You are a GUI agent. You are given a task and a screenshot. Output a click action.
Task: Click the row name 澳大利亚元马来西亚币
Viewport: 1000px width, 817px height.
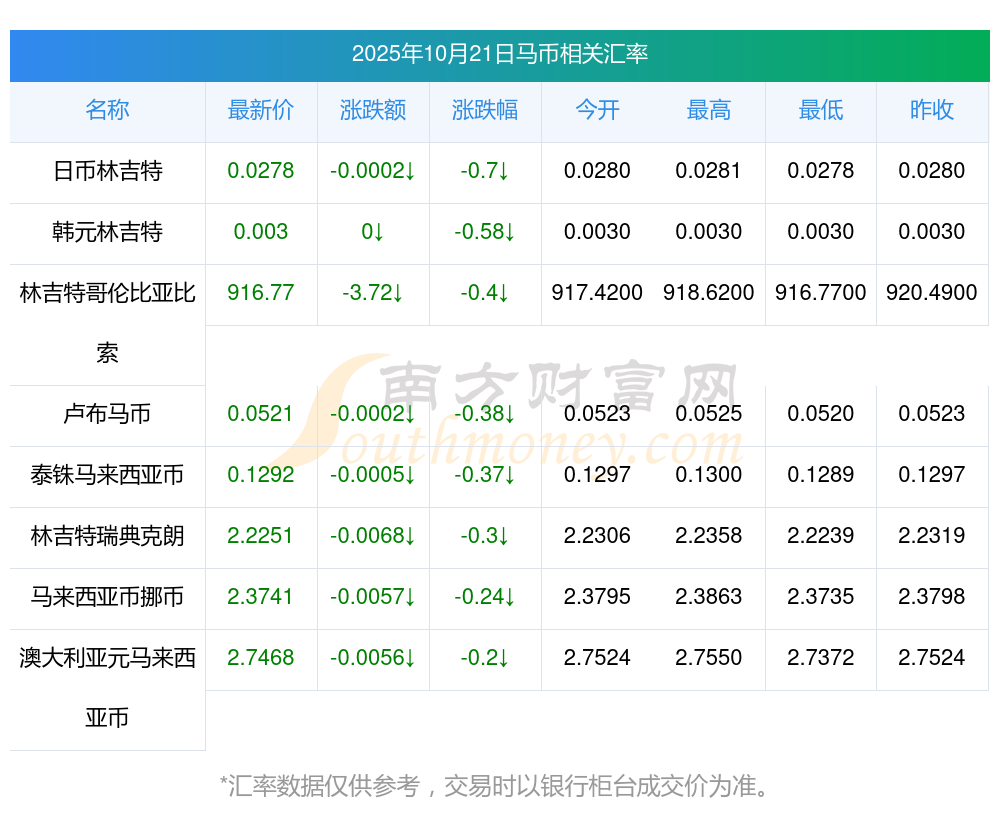point(107,688)
